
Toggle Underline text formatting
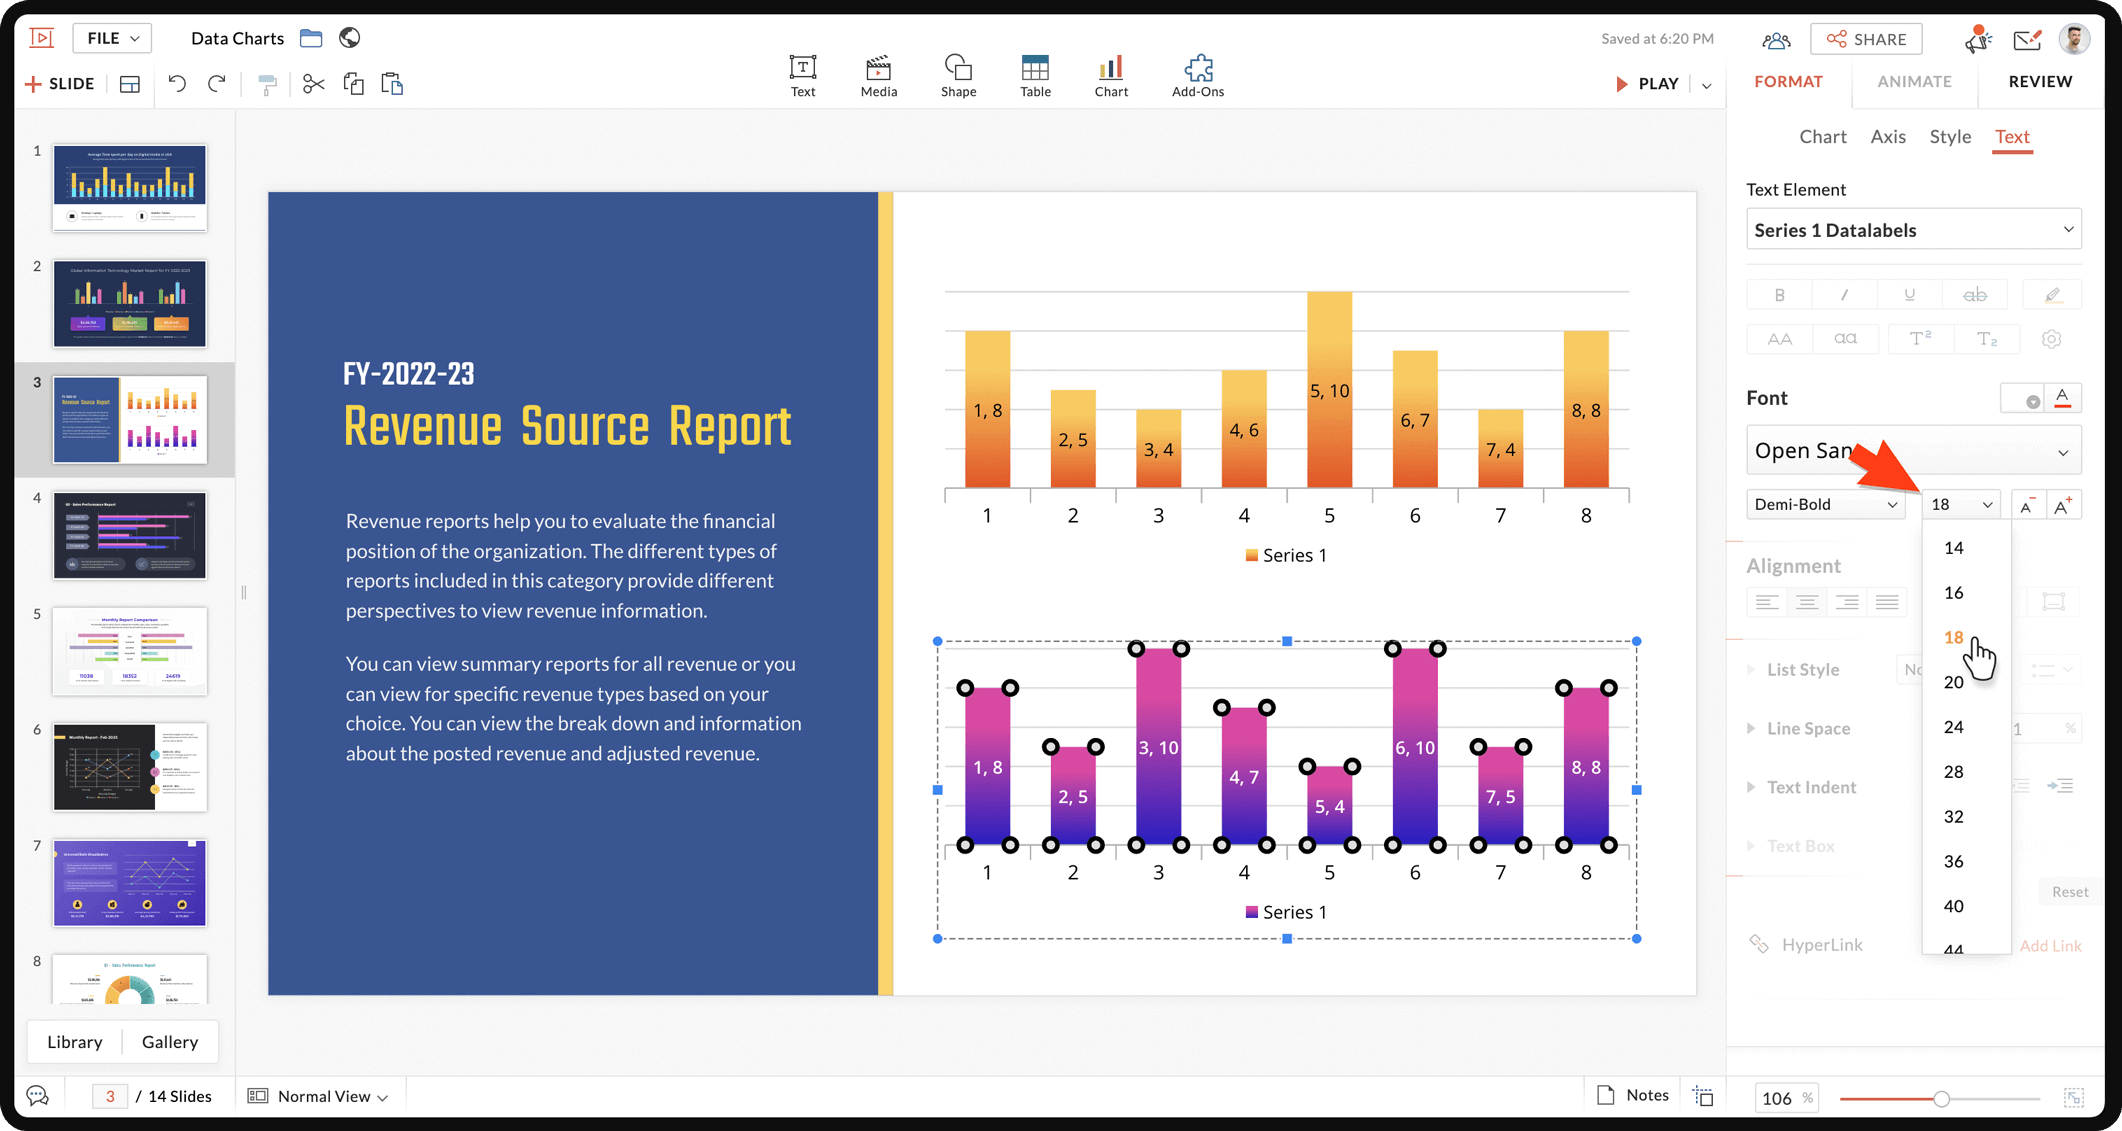pyautogui.click(x=1909, y=295)
